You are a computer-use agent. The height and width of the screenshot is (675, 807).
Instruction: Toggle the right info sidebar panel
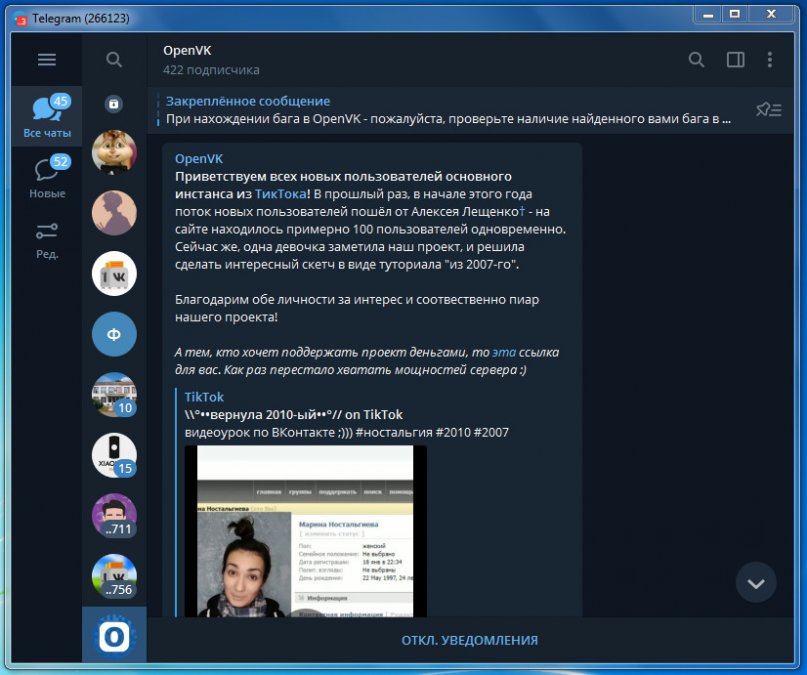(x=735, y=60)
